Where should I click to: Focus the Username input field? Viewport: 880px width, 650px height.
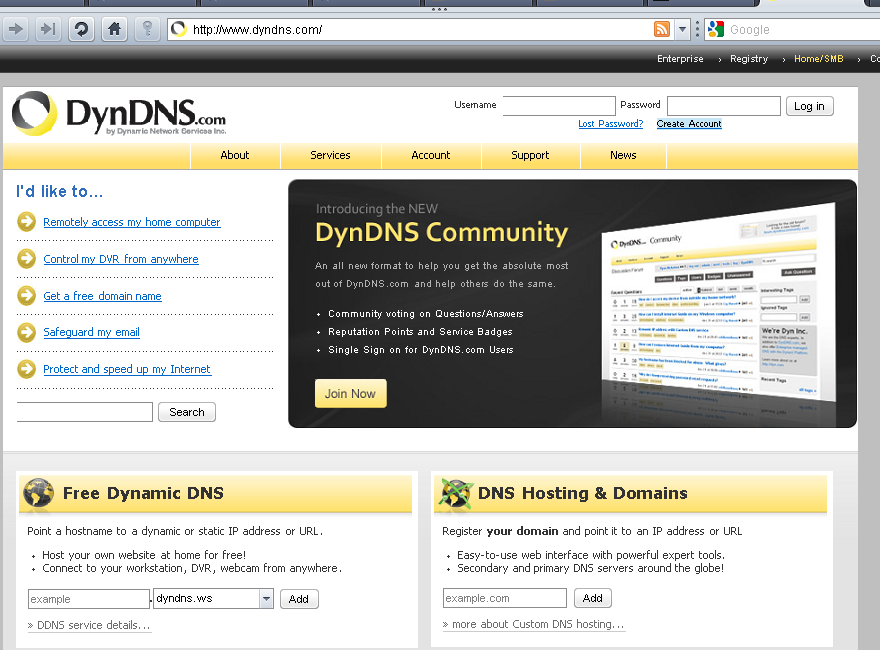click(x=558, y=106)
